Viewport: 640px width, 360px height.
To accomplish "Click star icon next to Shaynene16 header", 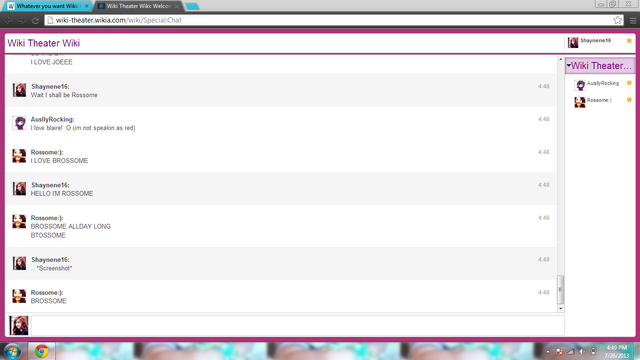I will (629, 40).
